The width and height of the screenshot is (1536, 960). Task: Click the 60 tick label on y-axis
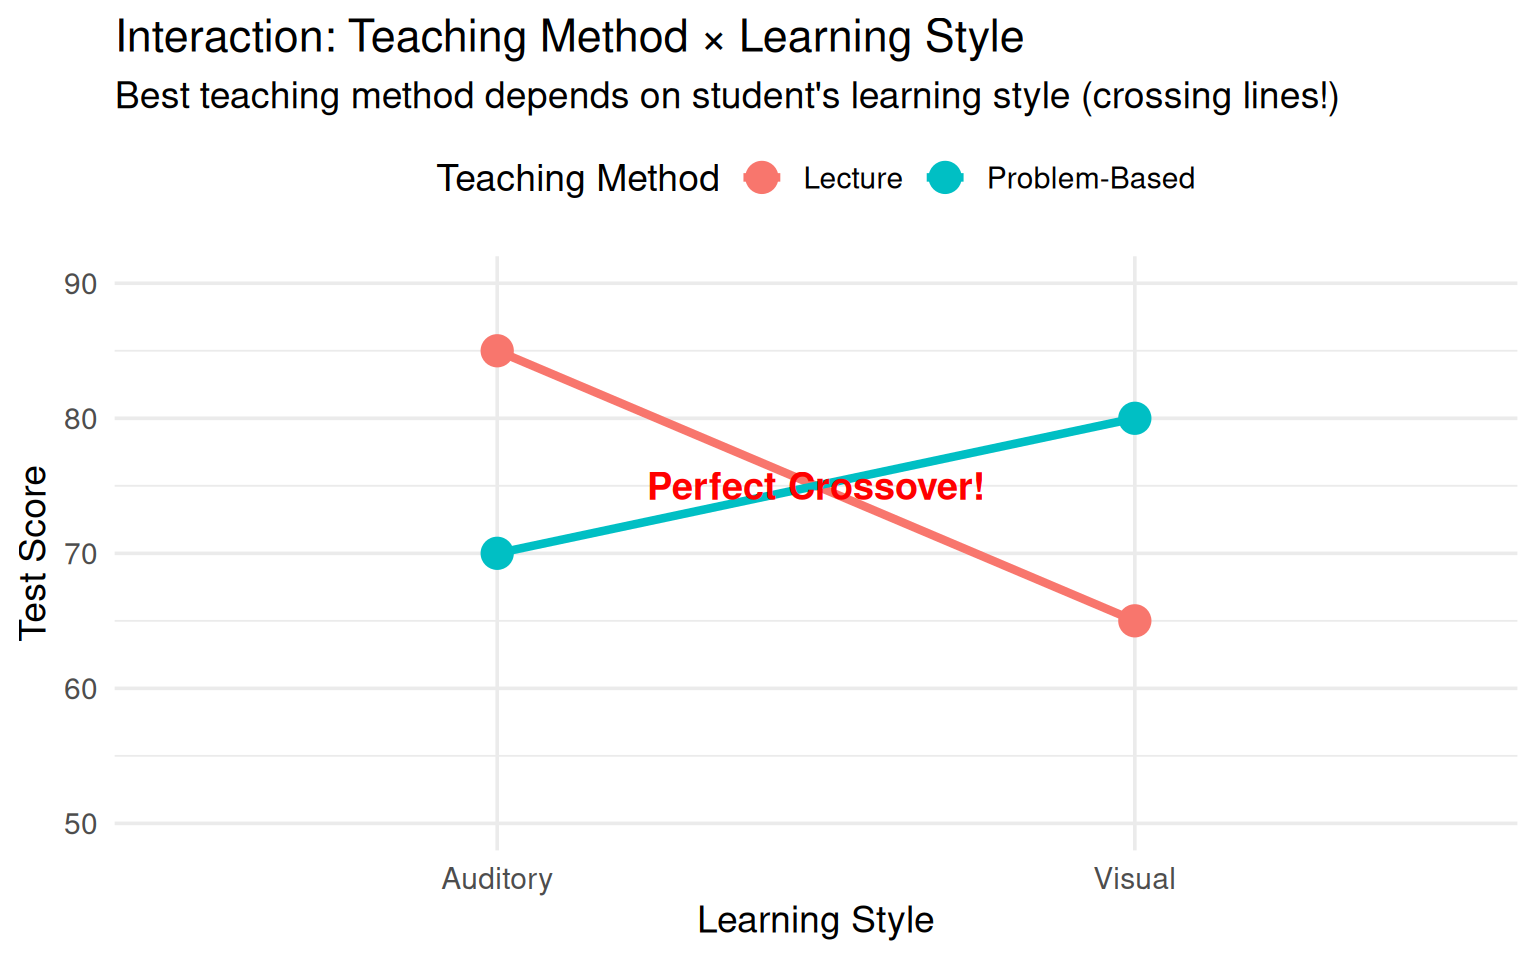[81, 689]
